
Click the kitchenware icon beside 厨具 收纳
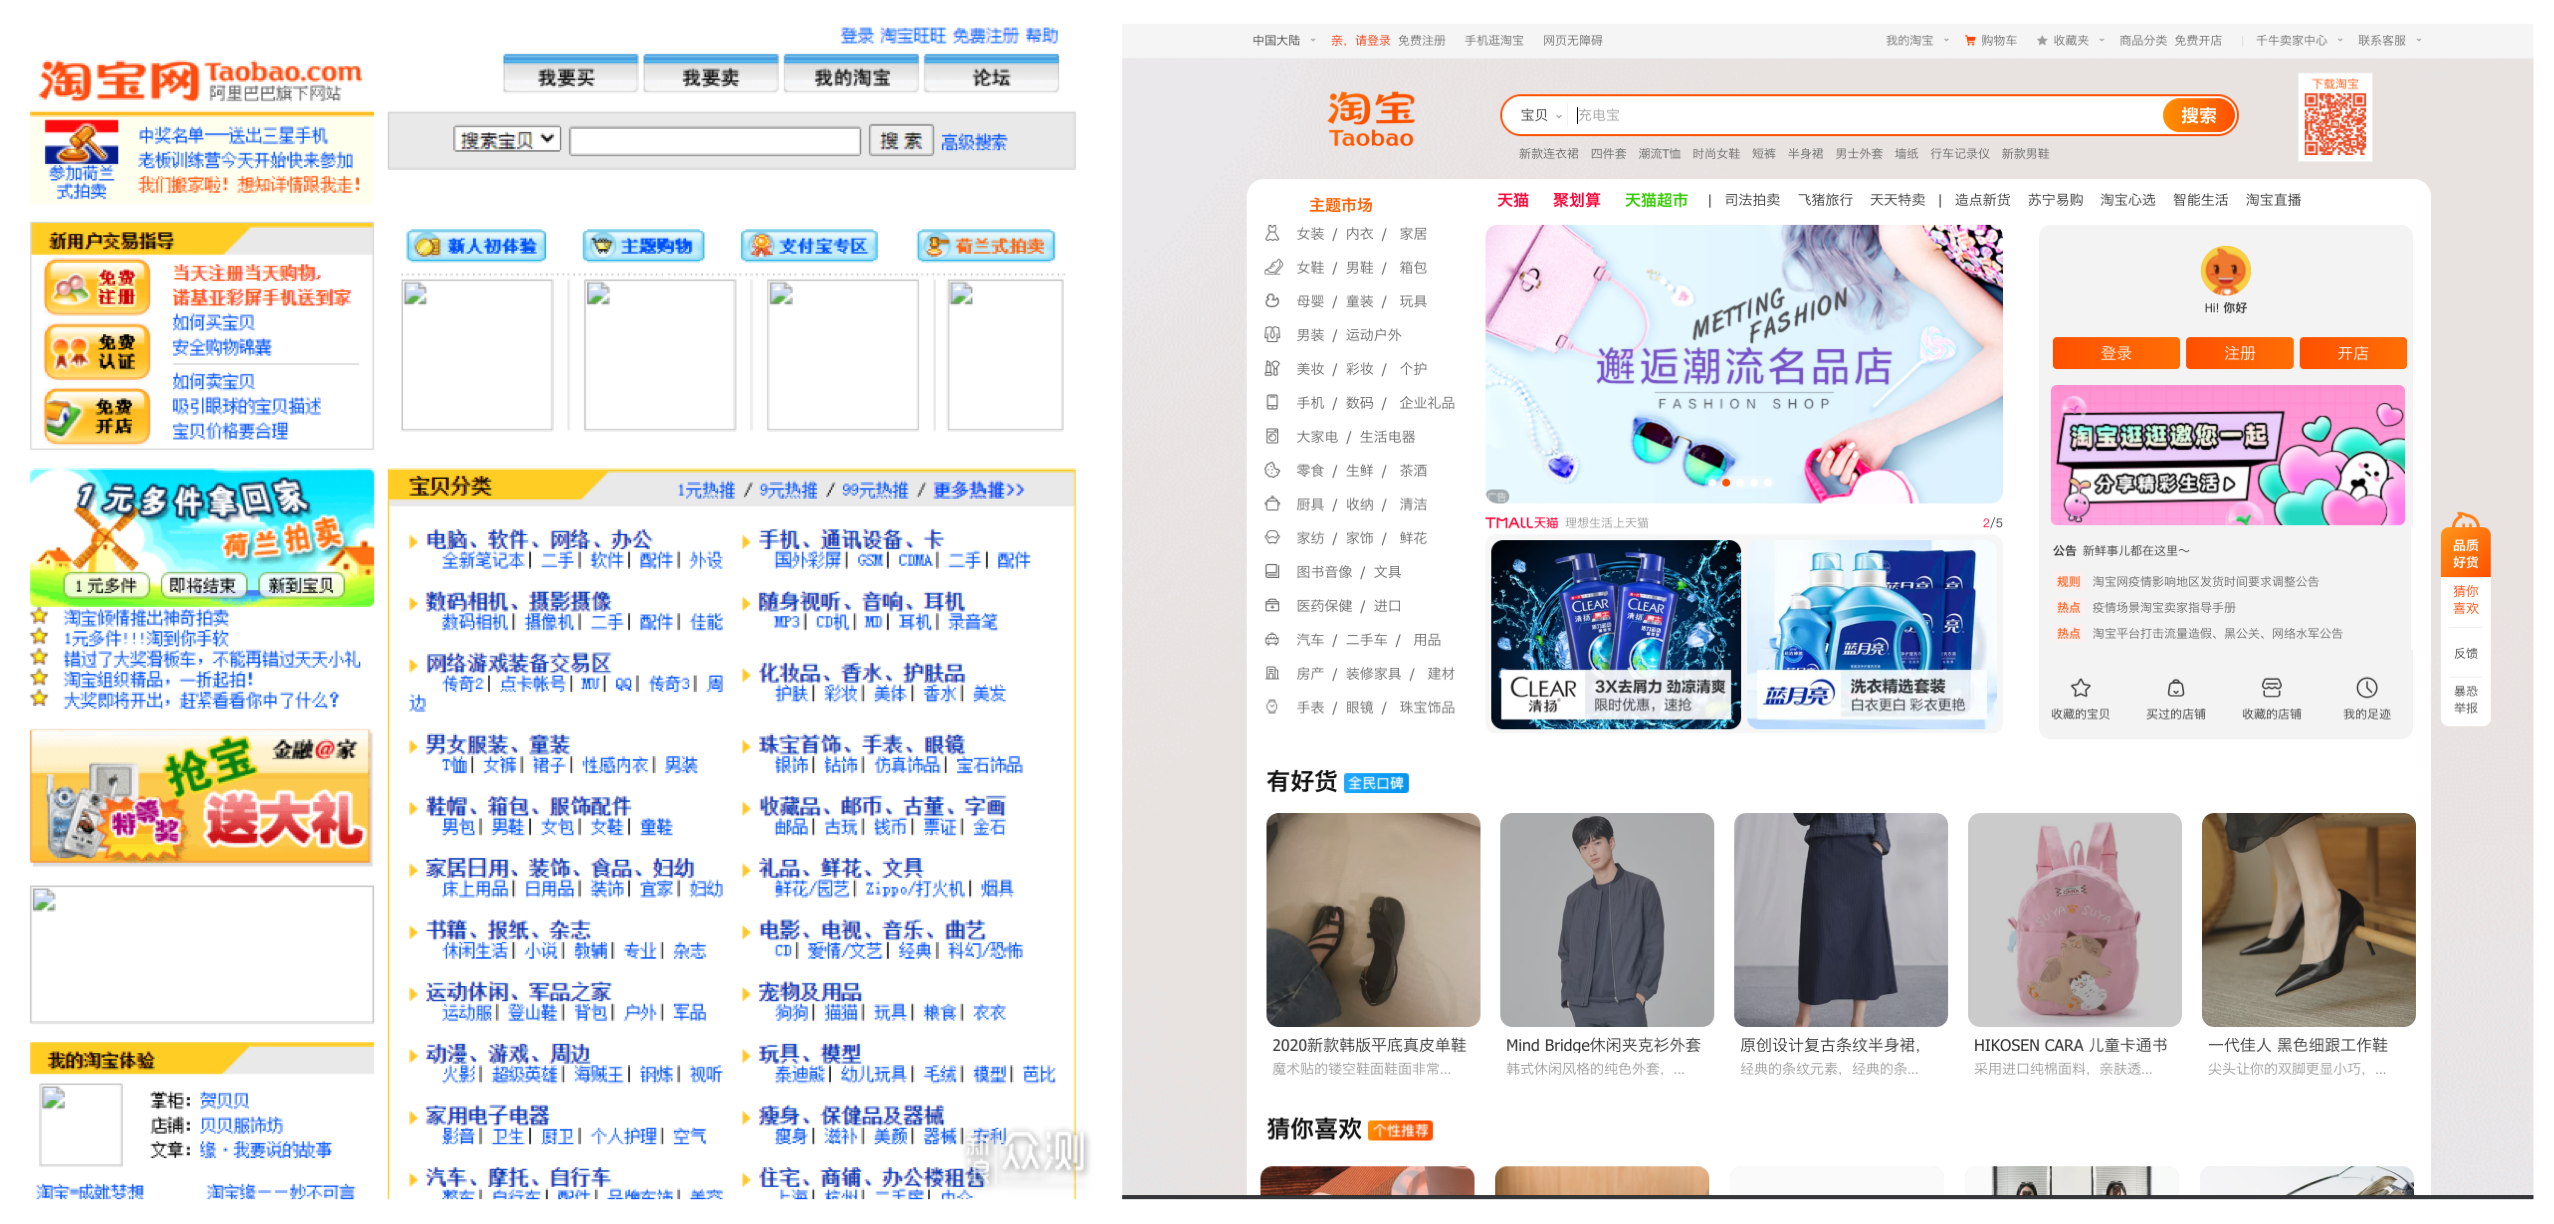pyautogui.click(x=1272, y=504)
